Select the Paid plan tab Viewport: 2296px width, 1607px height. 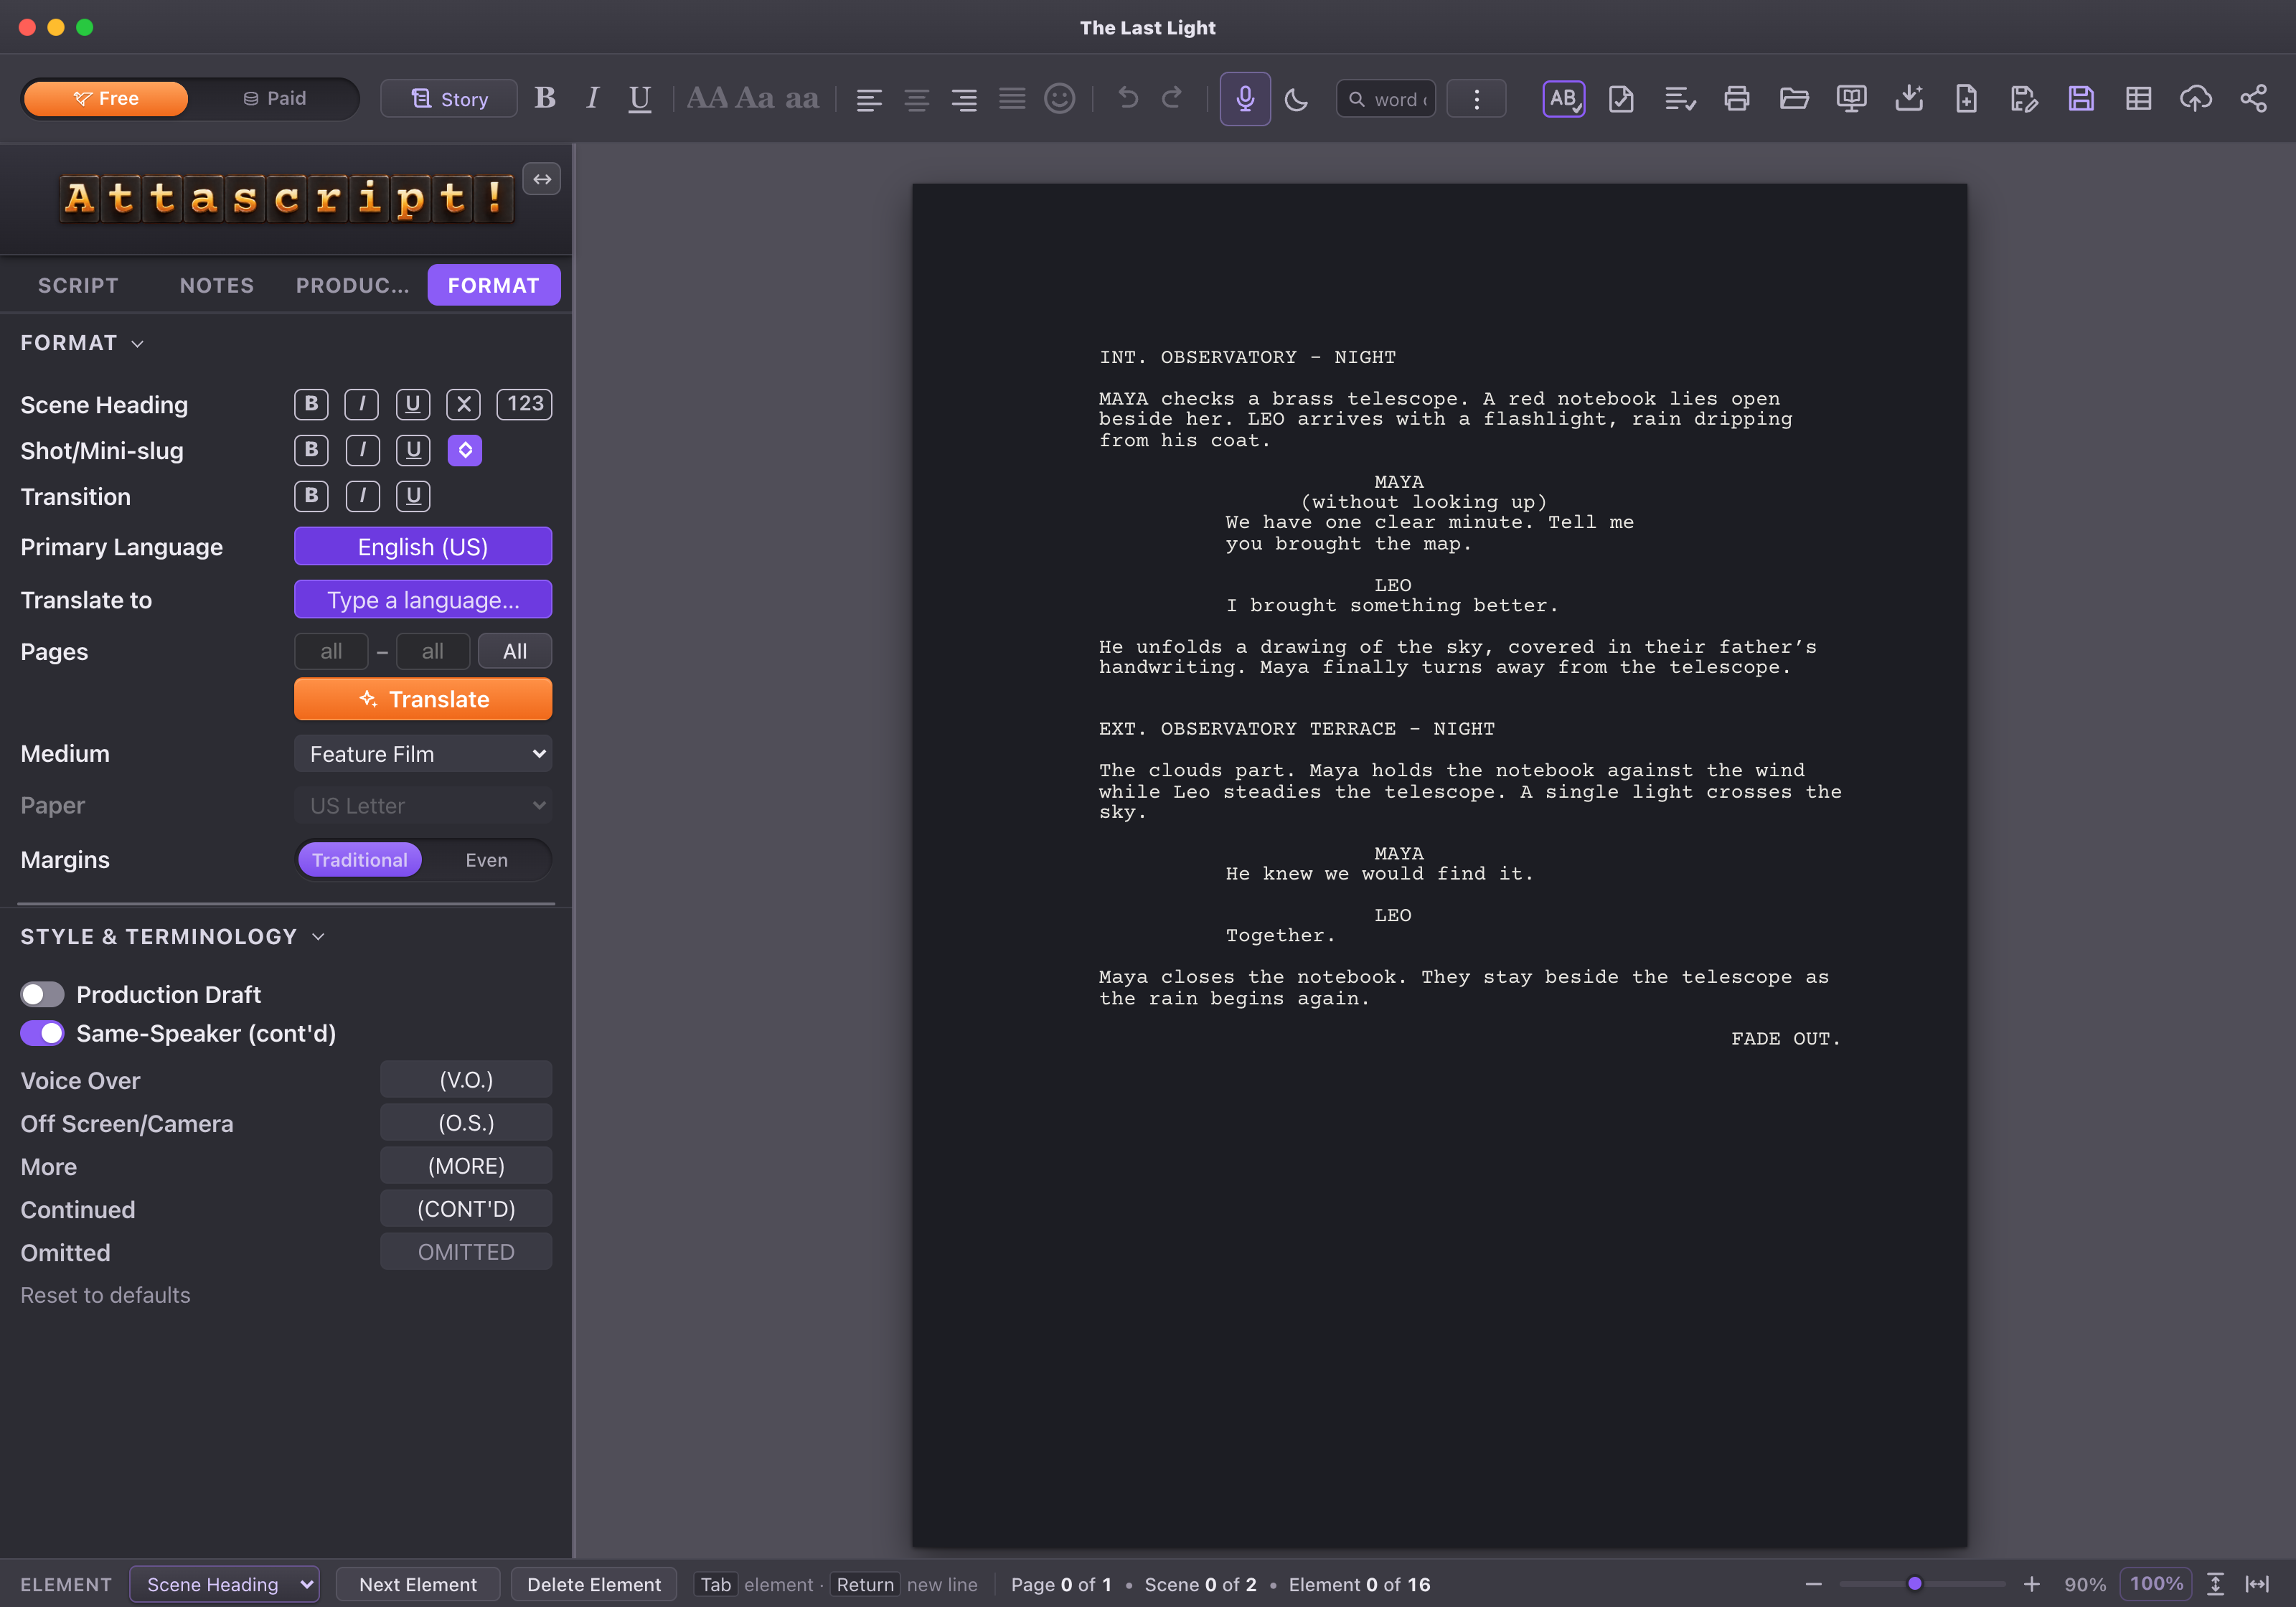click(x=274, y=99)
